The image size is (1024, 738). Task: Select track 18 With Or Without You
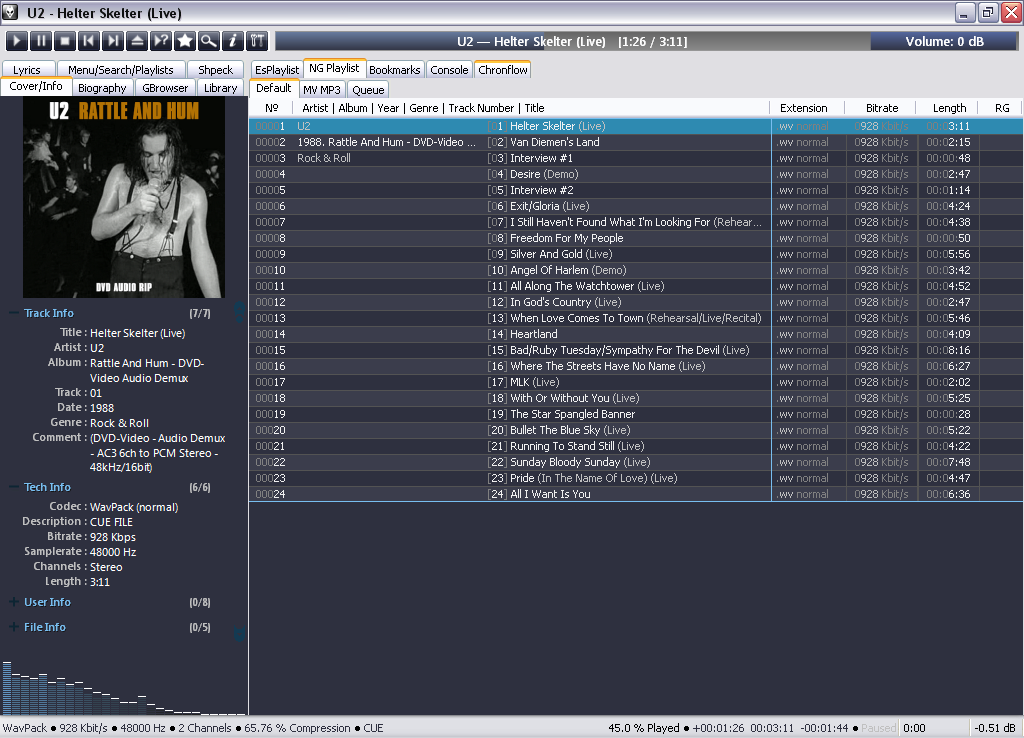click(635, 398)
